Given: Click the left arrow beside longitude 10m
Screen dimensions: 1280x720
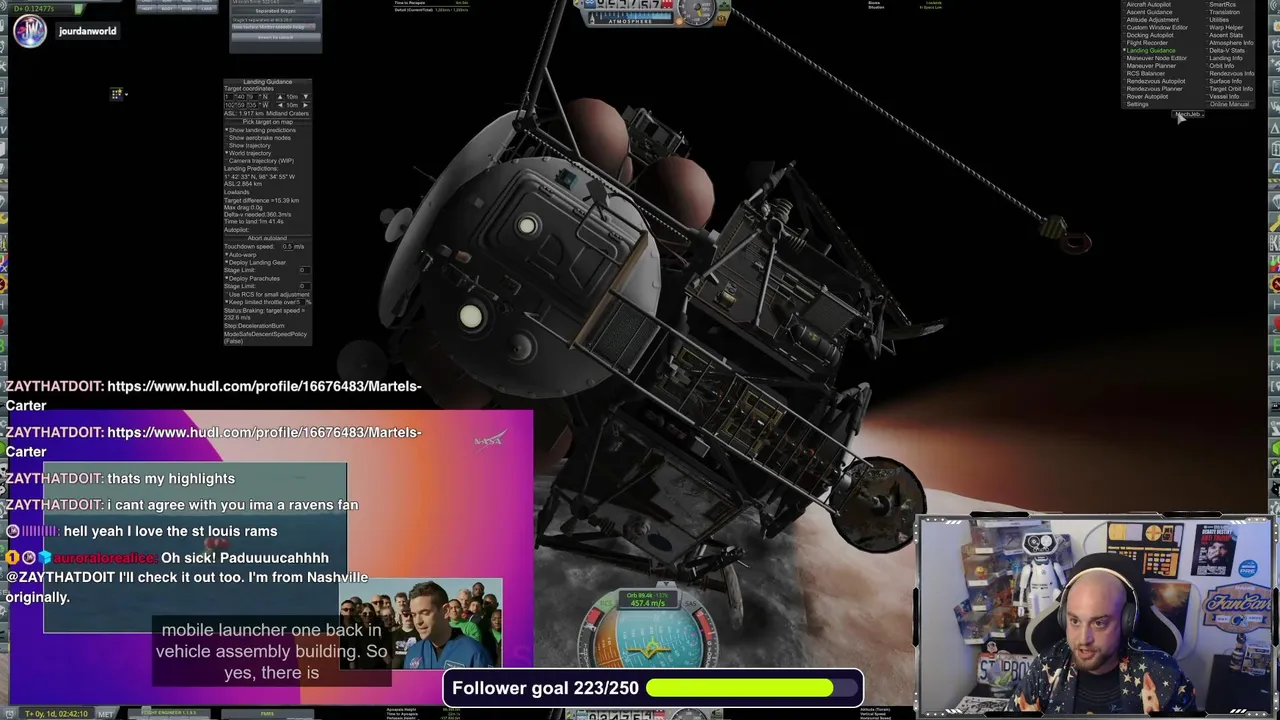Looking at the screenshot, I should click(280, 105).
